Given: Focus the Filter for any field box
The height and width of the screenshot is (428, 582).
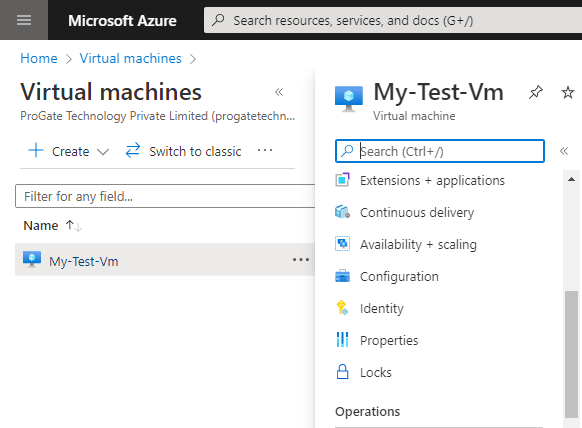Looking at the screenshot, I should (165, 196).
